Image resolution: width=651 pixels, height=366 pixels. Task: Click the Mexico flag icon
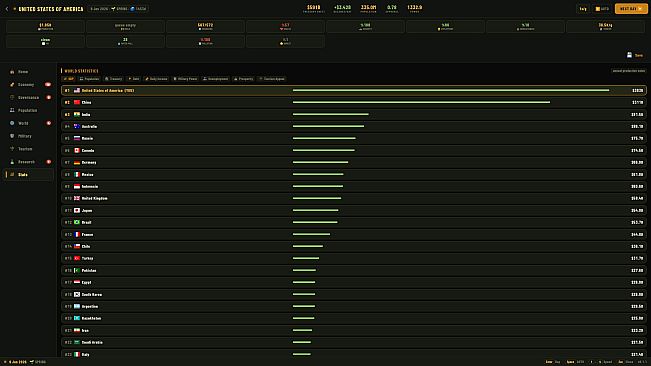[x=77, y=174]
